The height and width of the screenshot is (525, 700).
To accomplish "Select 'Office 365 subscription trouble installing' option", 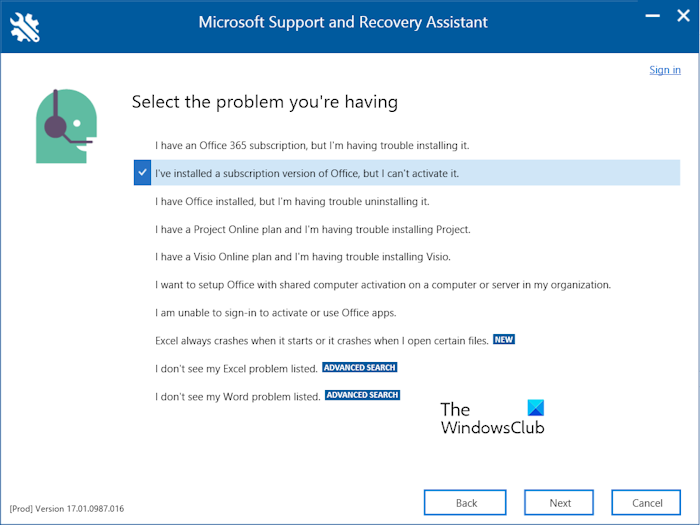I will tap(312, 145).
